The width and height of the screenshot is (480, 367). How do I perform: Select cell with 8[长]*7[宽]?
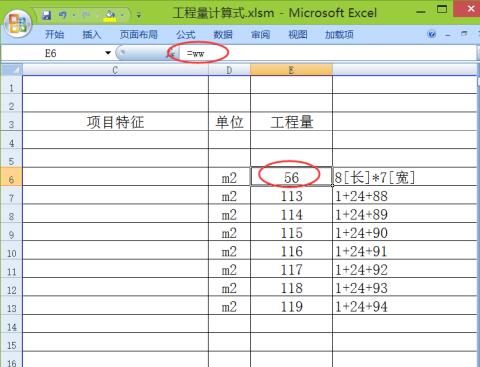coord(405,177)
